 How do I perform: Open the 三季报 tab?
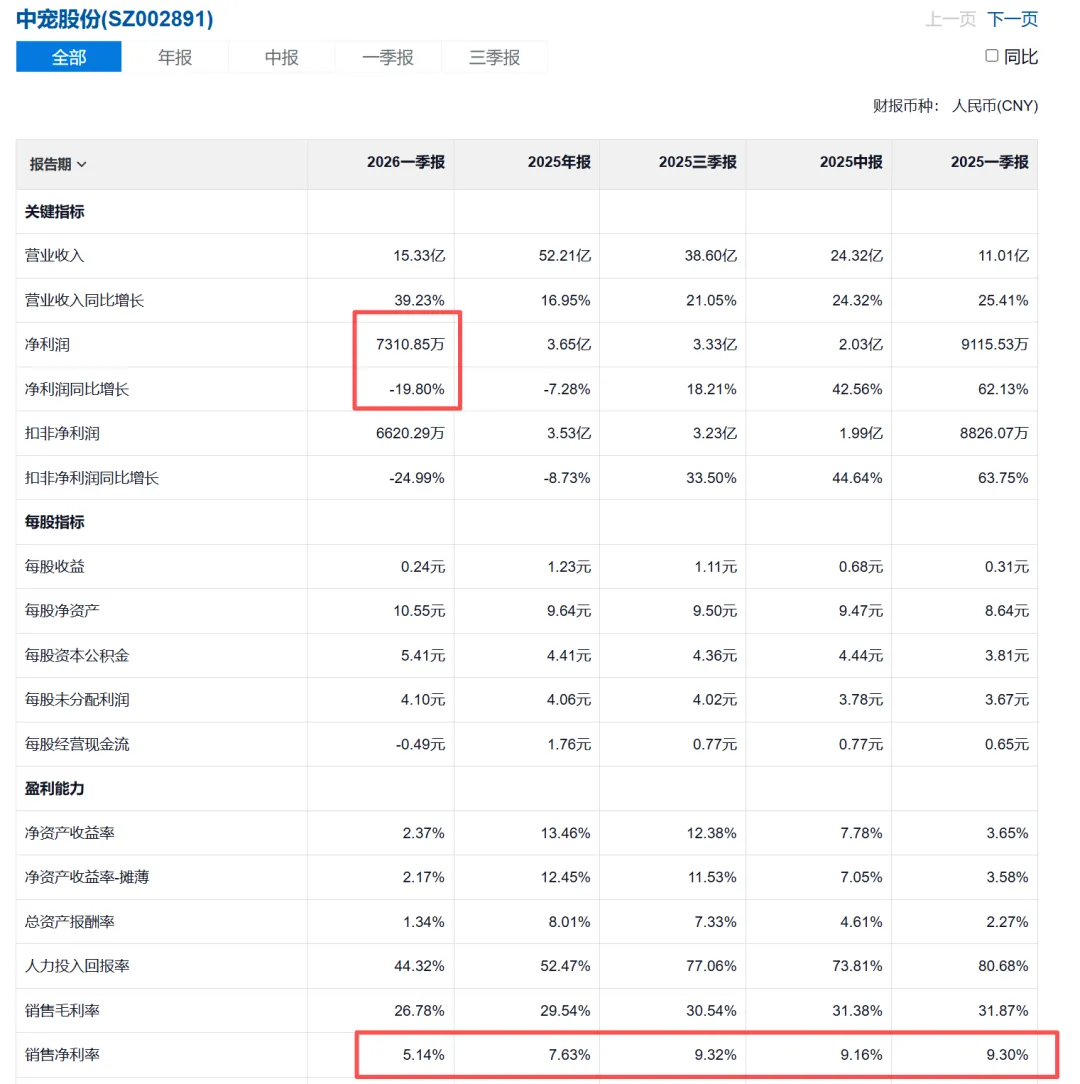(494, 57)
